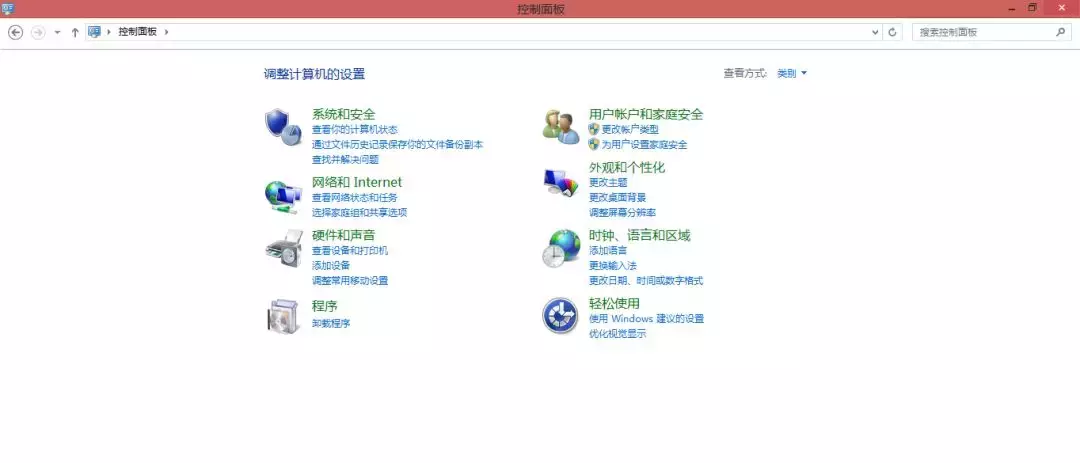Click 通过文件历史记录保存你的文件备份副本 link
Screen dimensions: 1080x463
click(x=397, y=145)
